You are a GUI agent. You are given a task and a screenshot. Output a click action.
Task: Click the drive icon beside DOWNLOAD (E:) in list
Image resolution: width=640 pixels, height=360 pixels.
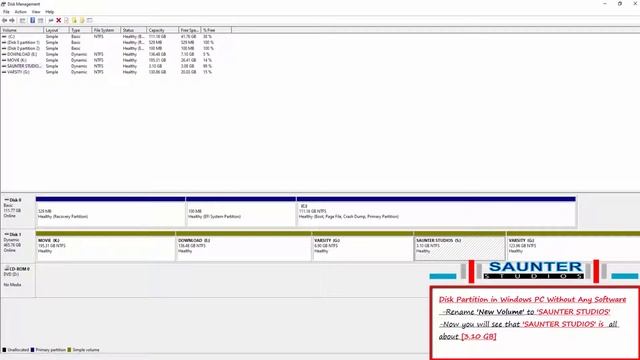click(x=4, y=54)
